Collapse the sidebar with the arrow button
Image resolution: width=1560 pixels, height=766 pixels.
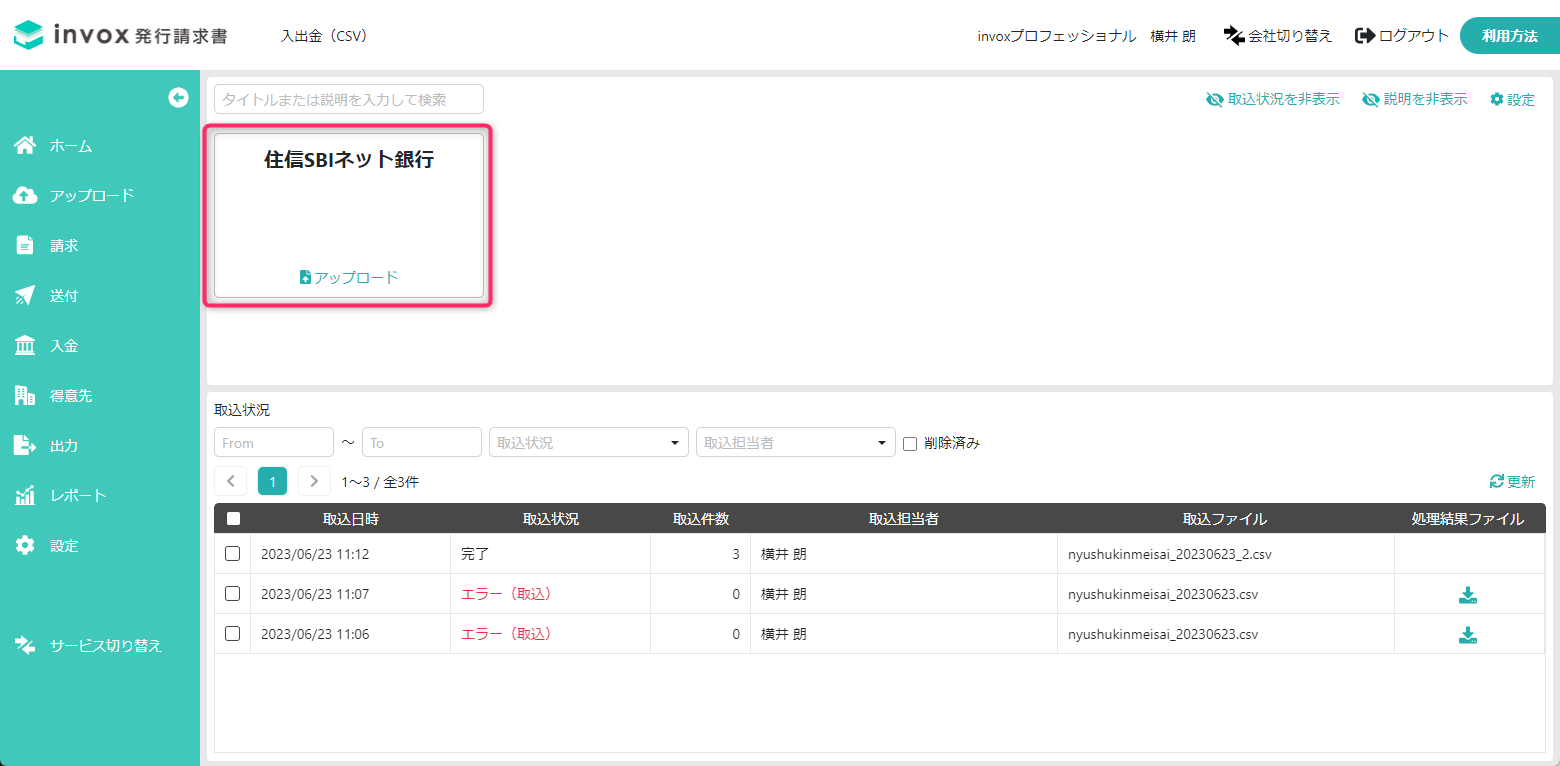click(x=179, y=97)
